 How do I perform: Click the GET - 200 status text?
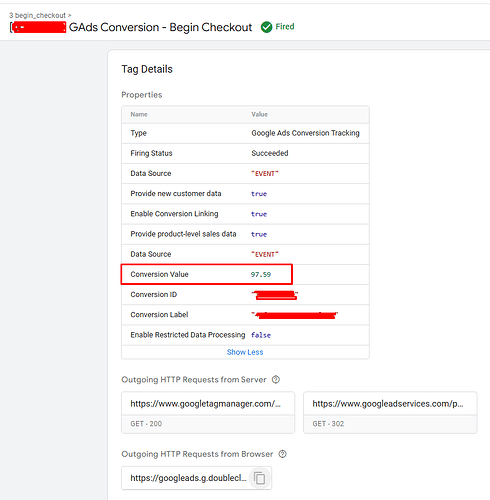(146, 424)
